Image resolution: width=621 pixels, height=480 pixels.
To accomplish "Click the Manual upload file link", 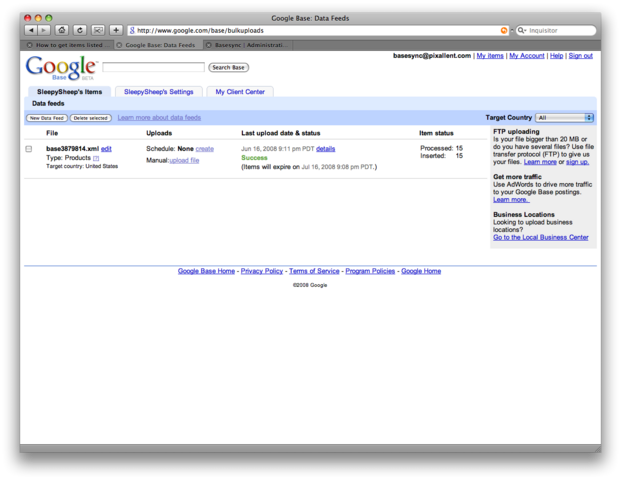I will pyautogui.click(x=184, y=160).
